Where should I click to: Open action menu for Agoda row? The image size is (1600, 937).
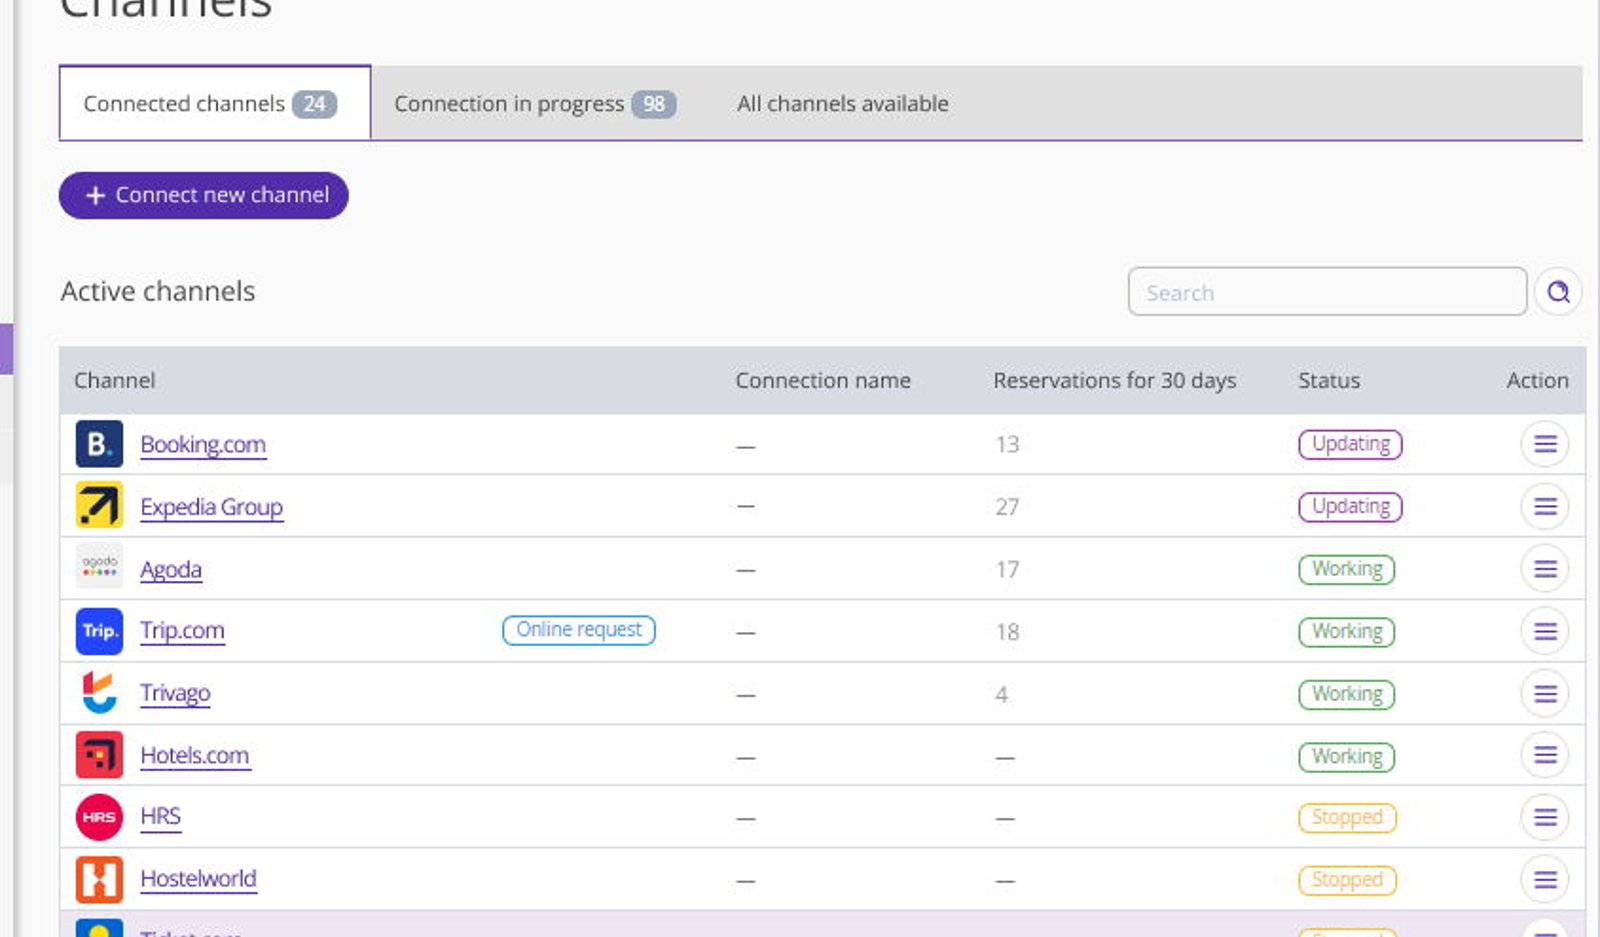point(1545,569)
